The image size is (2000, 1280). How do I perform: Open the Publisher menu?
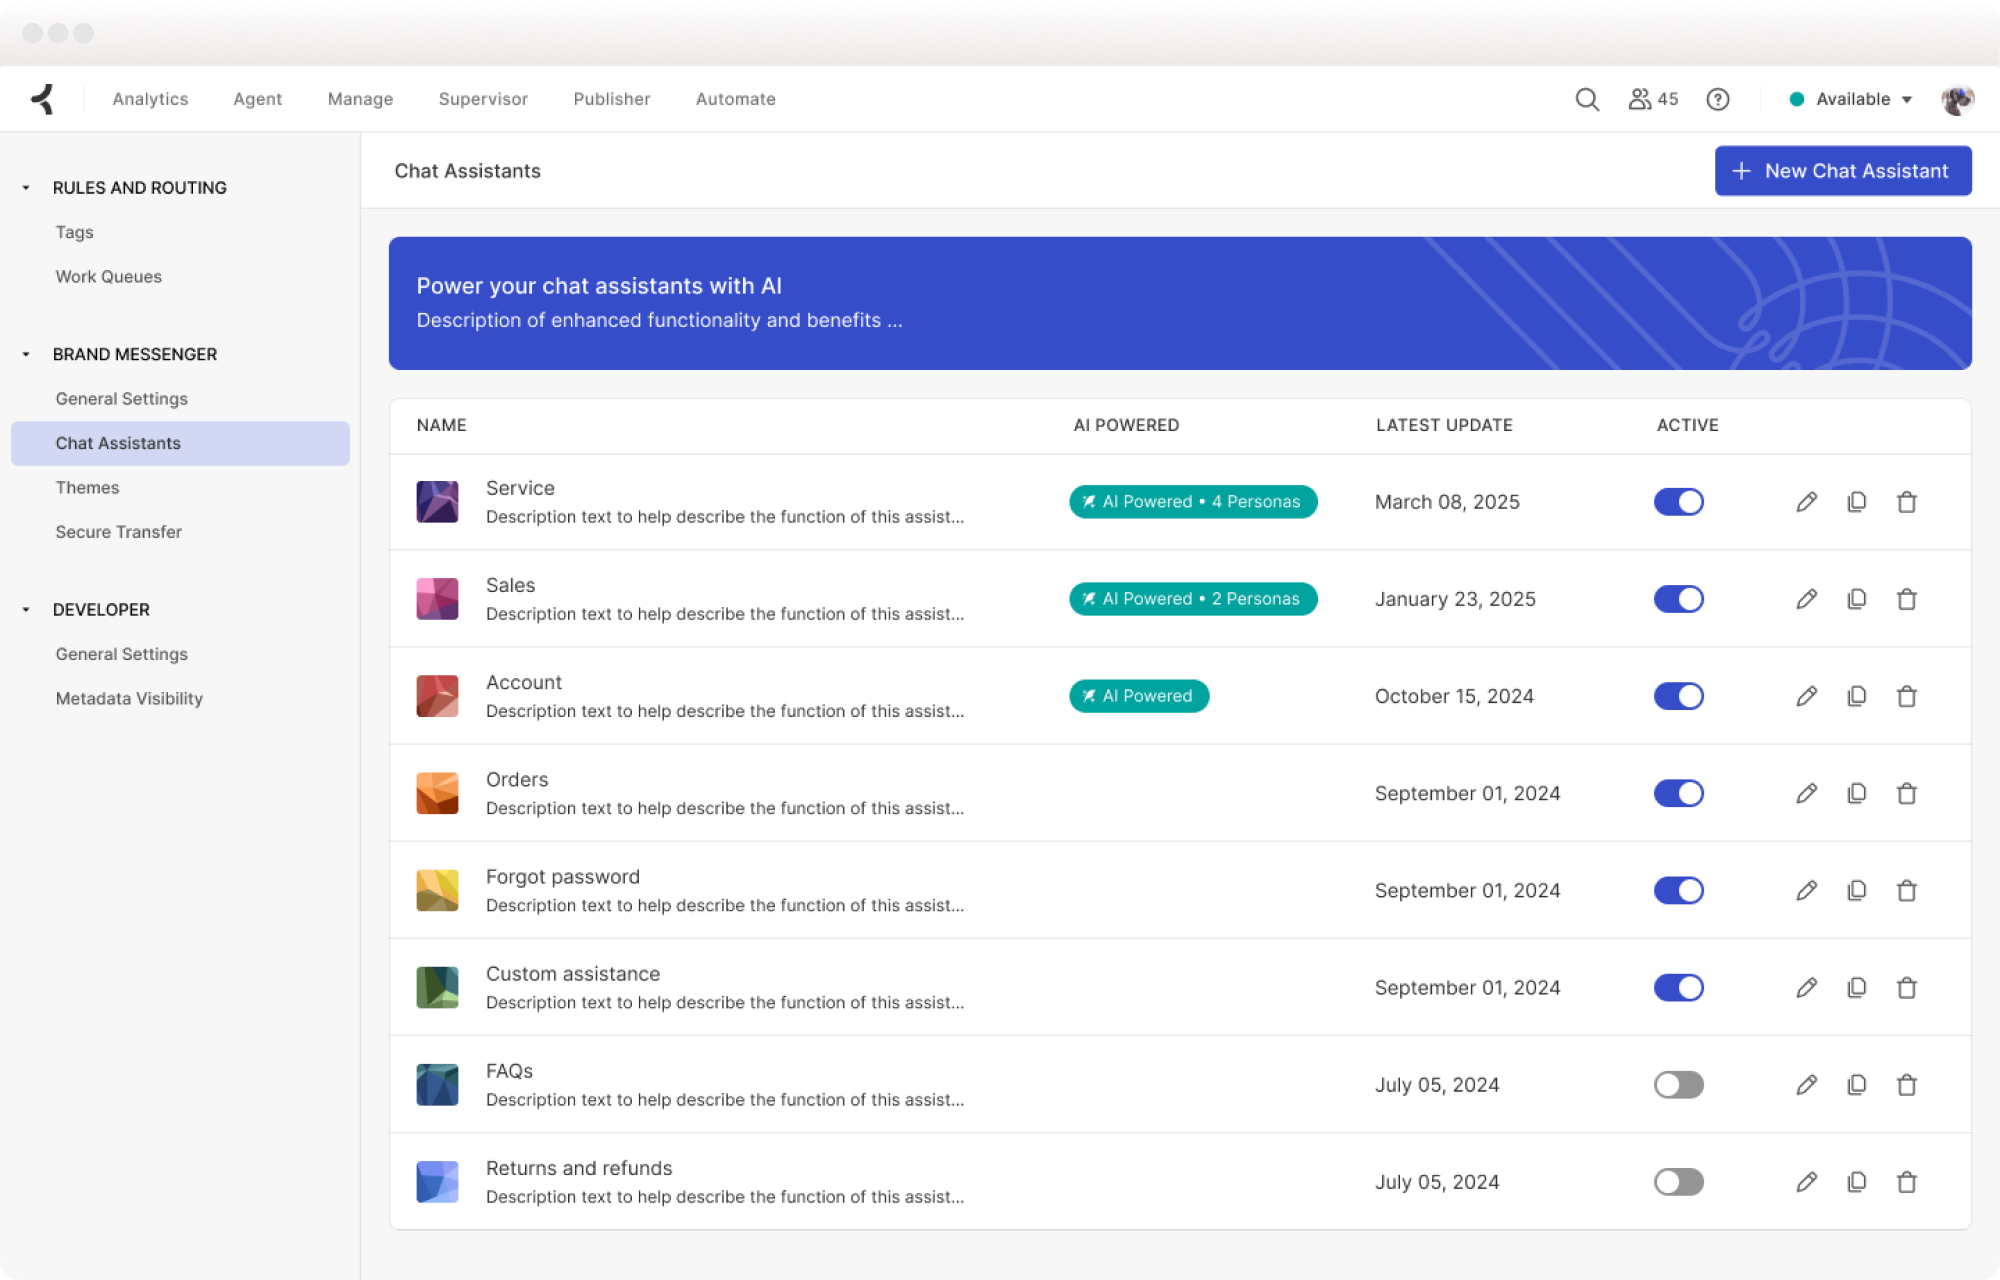point(612,99)
